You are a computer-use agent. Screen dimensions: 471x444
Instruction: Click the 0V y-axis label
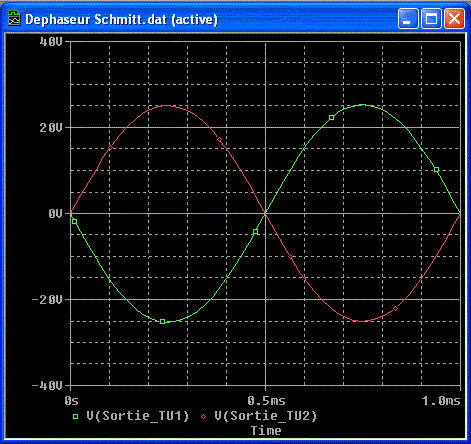[55, 213]
